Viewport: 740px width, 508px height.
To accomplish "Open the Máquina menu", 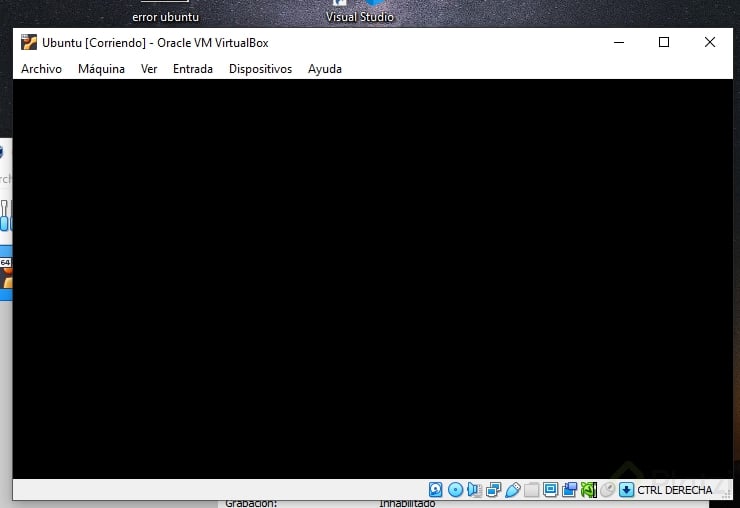I will 101,69.
